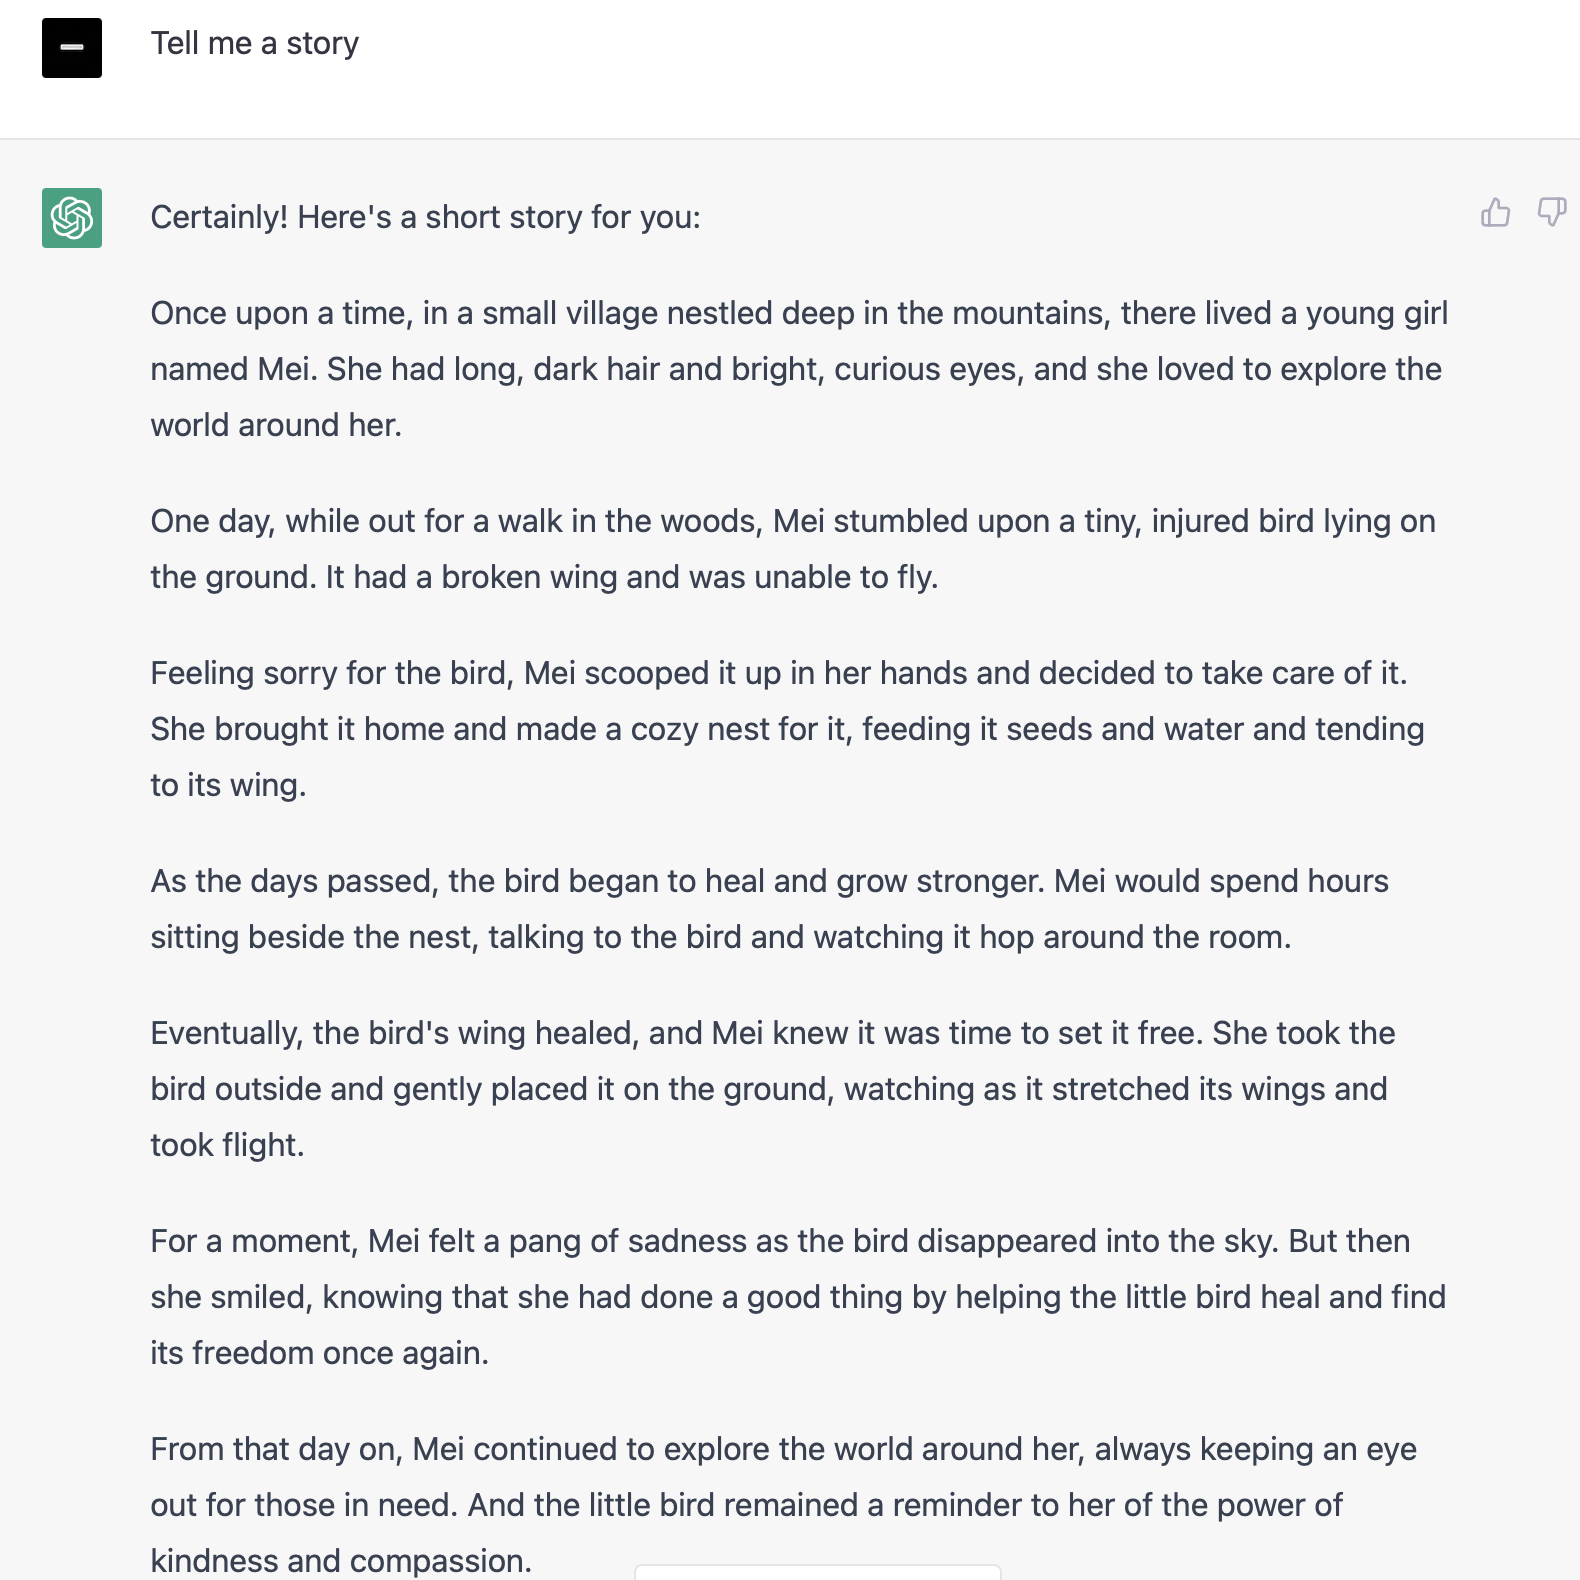
Task: Click the phrase 'took flight.'
Action: pos(228,1145)
